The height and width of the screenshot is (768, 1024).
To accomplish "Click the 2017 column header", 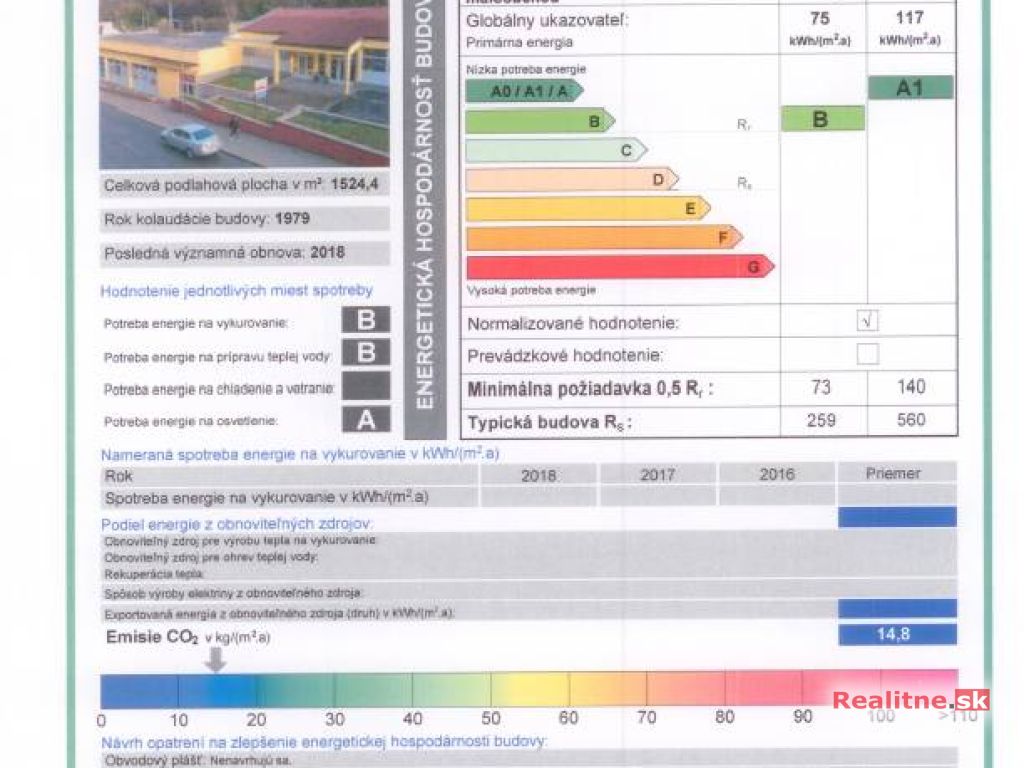I will point(658,475).
